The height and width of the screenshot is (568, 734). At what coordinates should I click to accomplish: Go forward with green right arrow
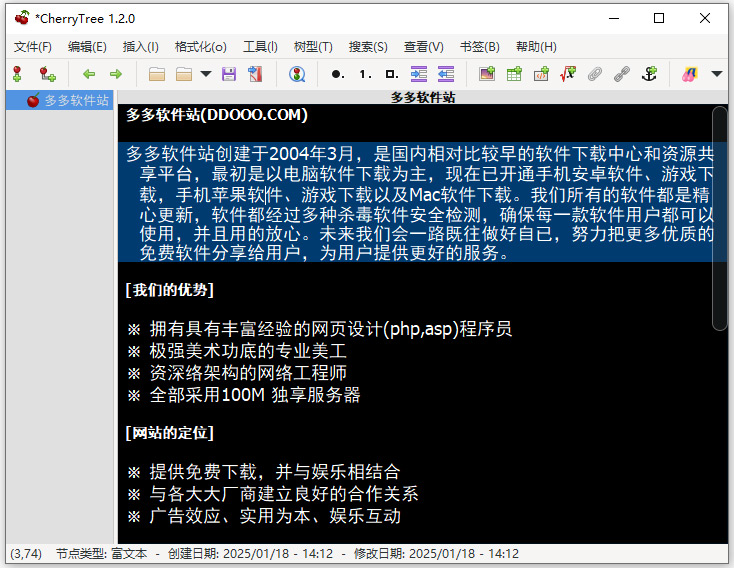pyautogui.click(x=116, y=74)
